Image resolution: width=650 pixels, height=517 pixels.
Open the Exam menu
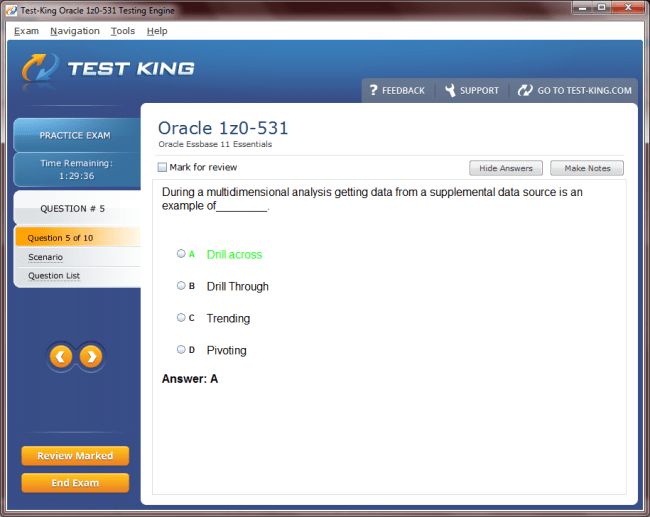point(26,31)
